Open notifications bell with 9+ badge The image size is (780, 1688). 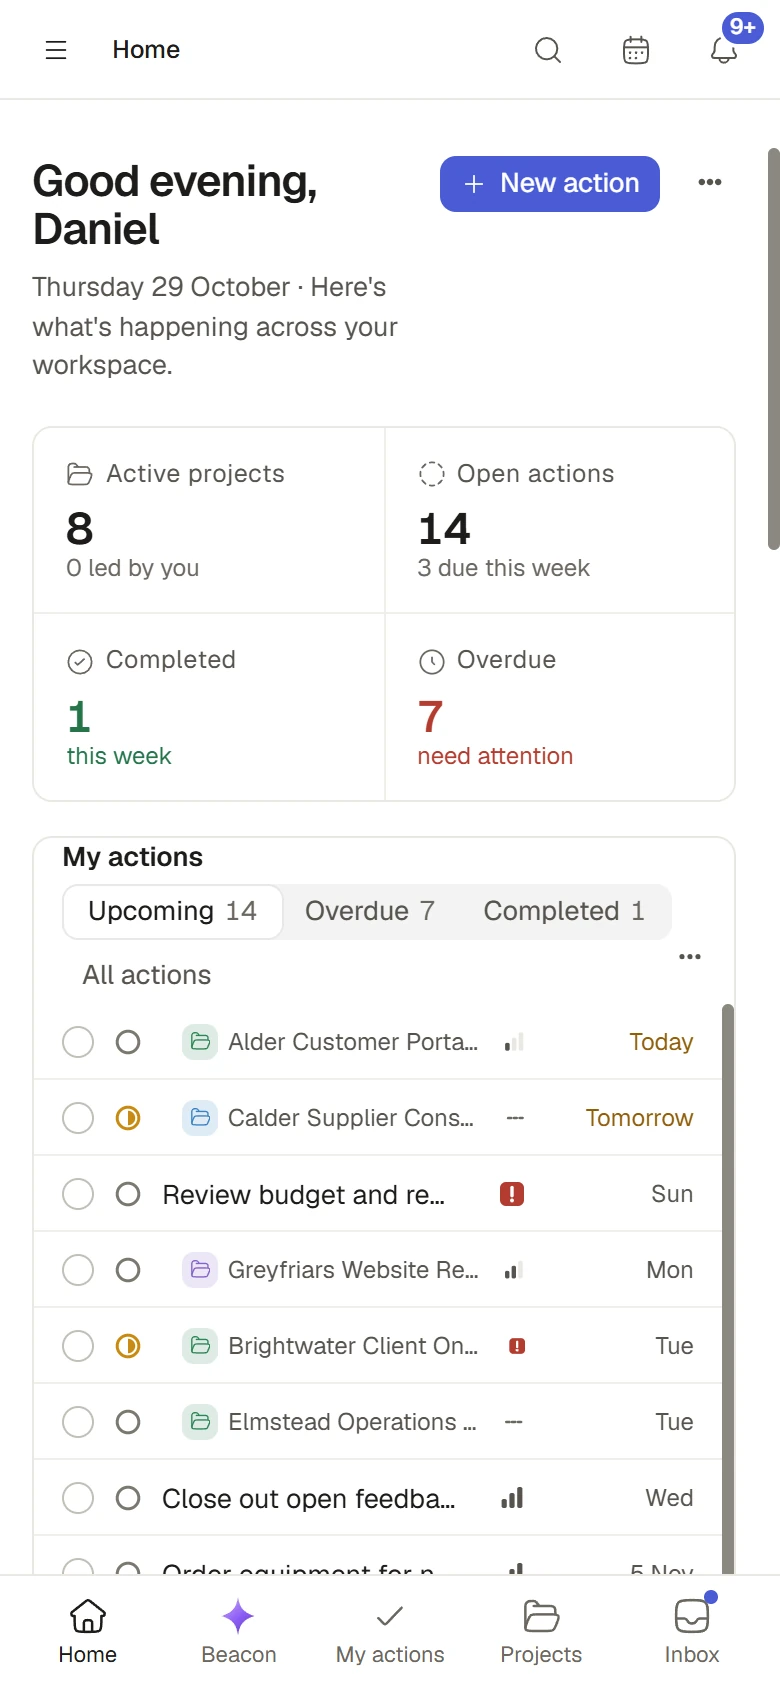pos(724,50)
